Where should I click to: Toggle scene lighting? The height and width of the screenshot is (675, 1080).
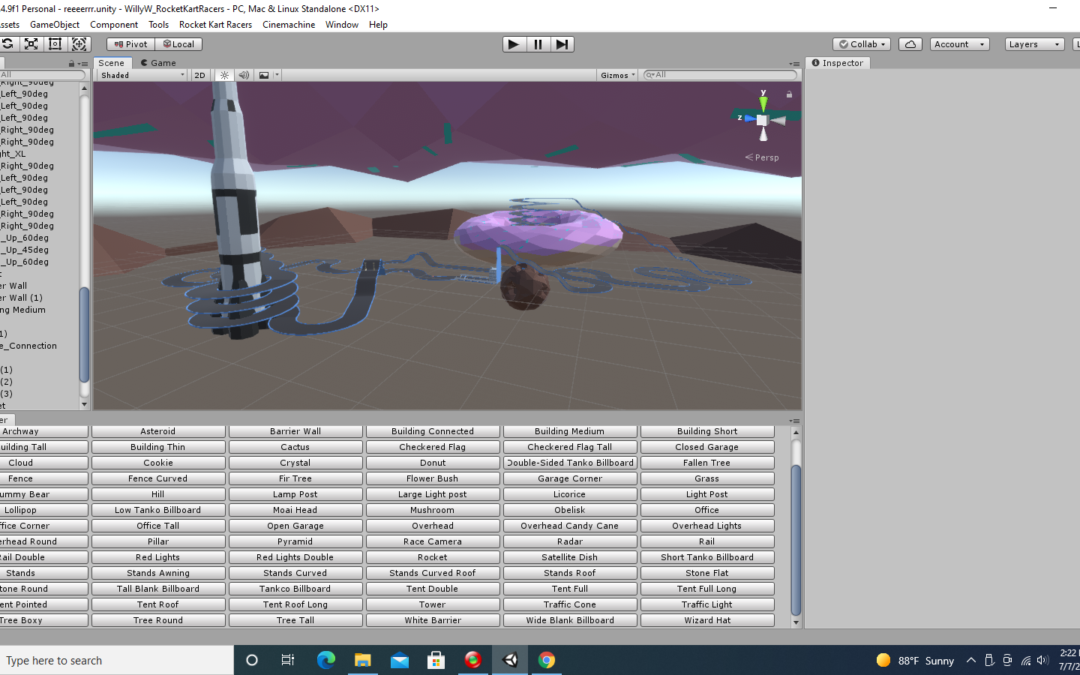(x=224, y=75)
